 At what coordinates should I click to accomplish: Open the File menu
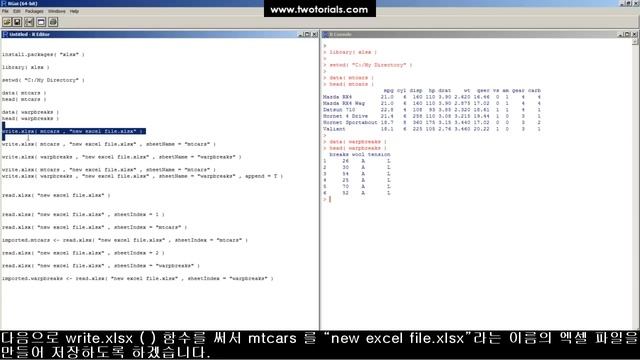pos(5,11)
